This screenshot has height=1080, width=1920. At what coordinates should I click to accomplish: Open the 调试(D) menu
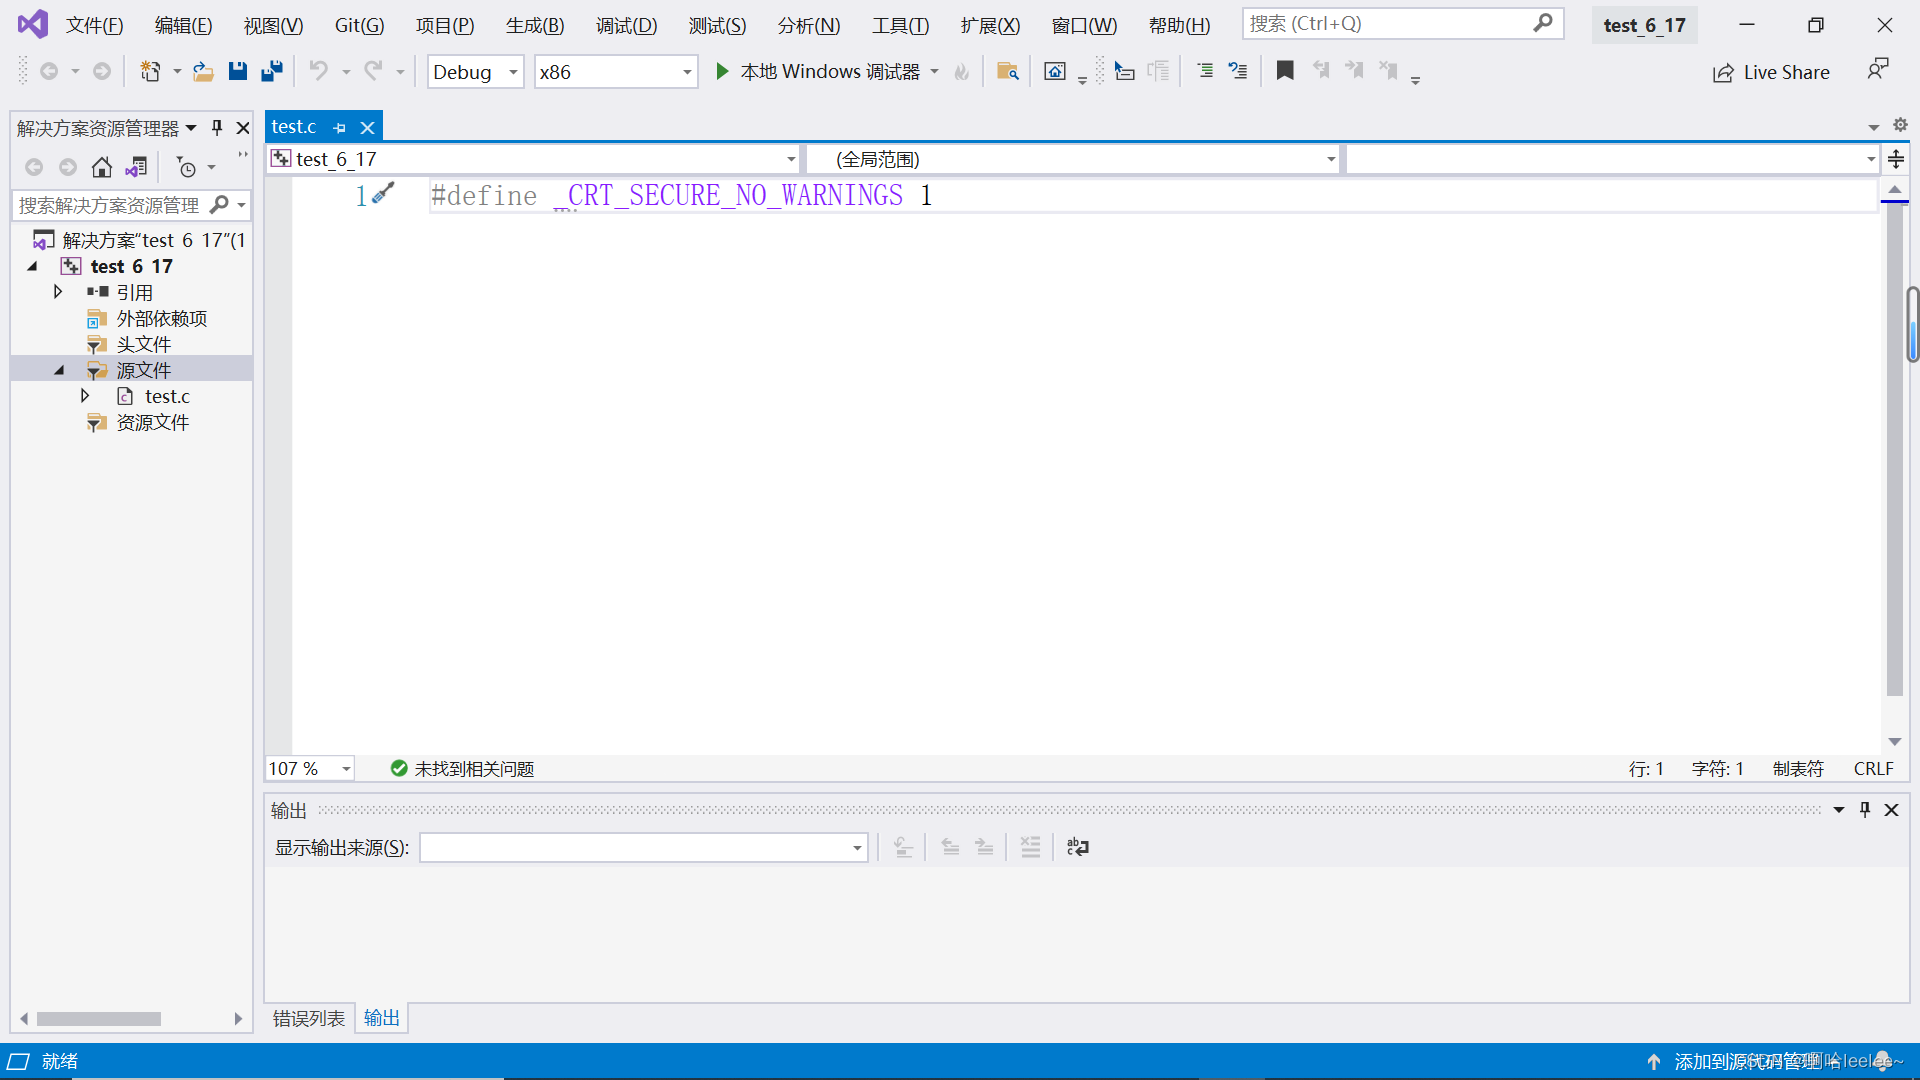point(626,25)
